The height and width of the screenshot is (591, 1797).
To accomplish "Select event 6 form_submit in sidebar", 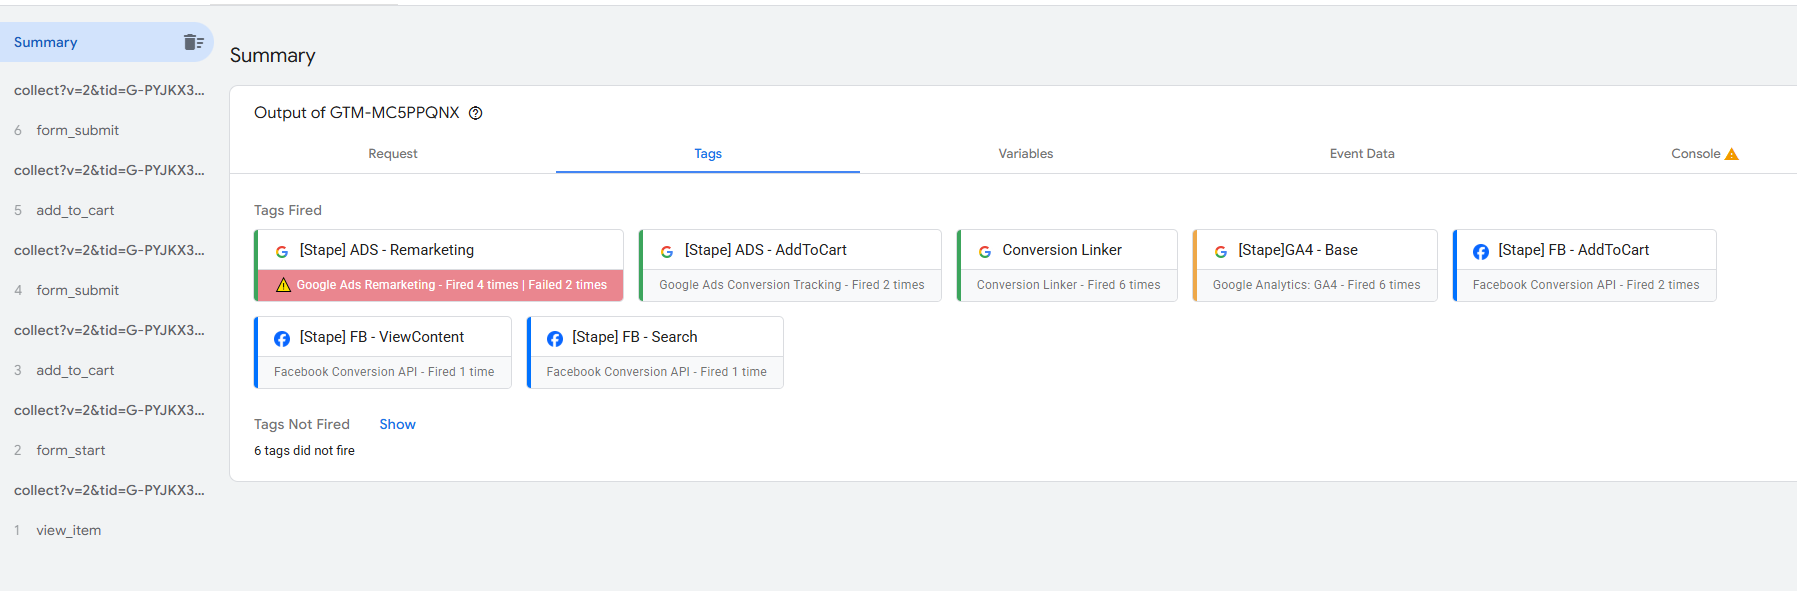I will 77,130.
